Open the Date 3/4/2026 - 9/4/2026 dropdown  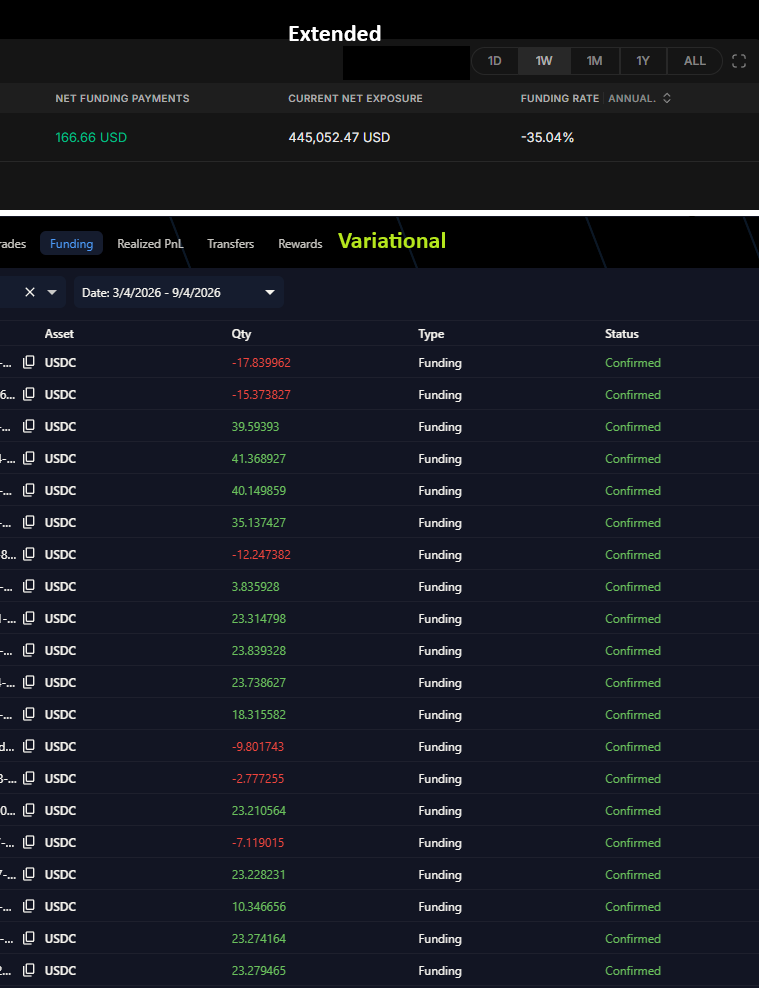179,292
